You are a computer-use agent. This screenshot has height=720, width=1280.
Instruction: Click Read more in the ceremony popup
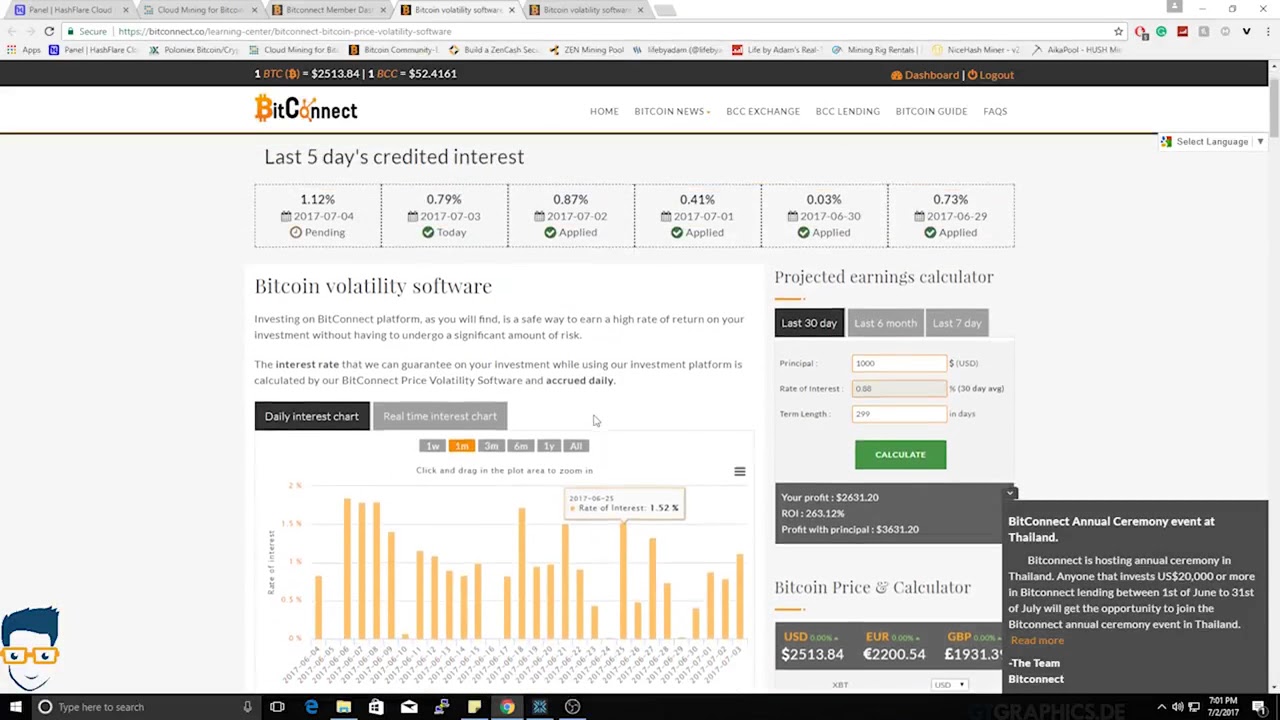[x=1037, y=640]
